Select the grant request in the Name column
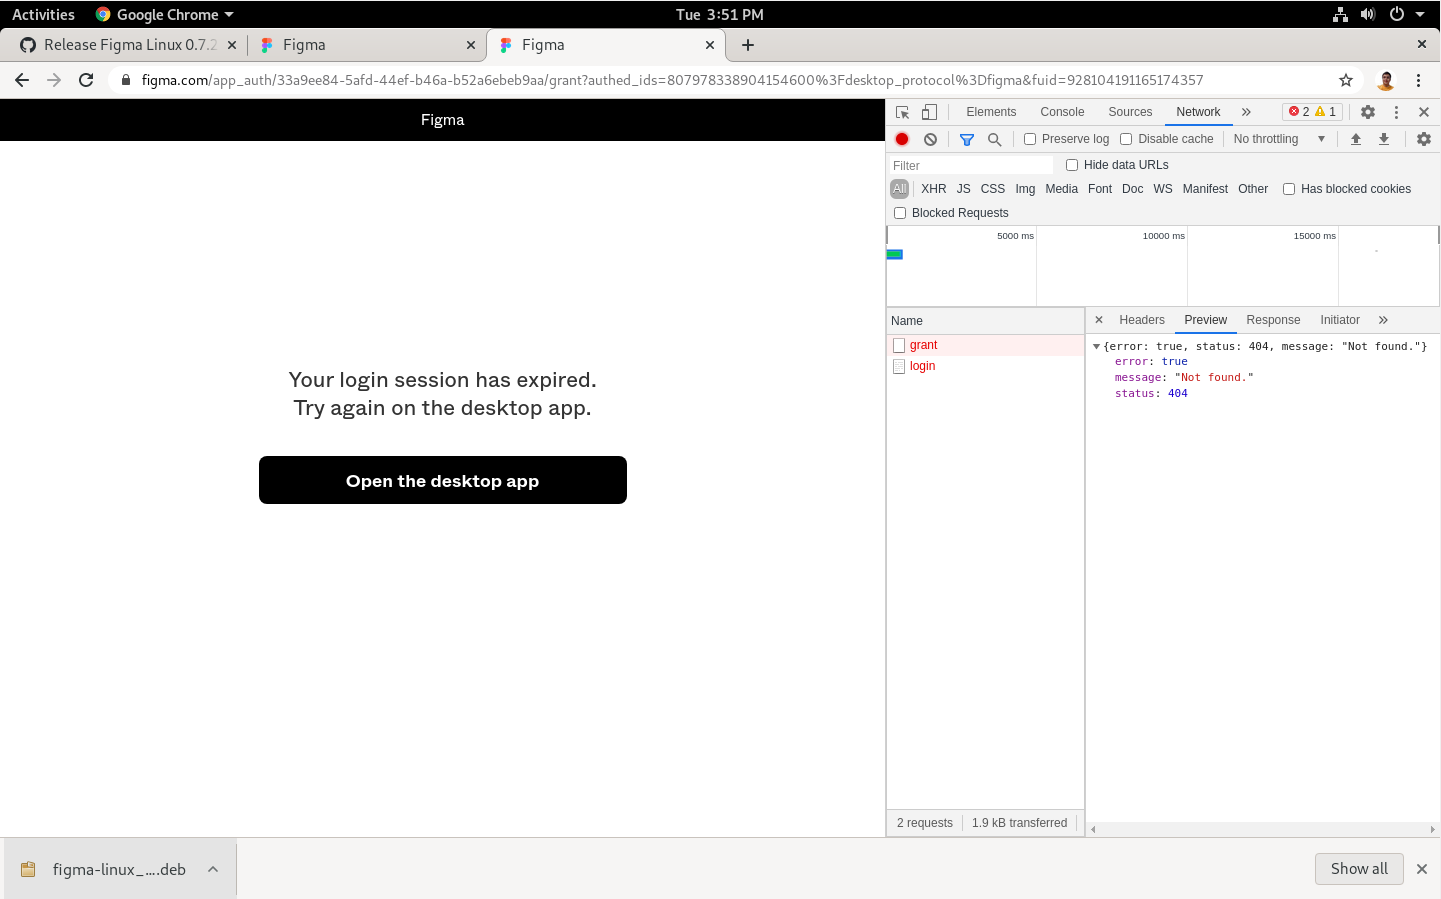1441x899 pixels. (922, 344)
